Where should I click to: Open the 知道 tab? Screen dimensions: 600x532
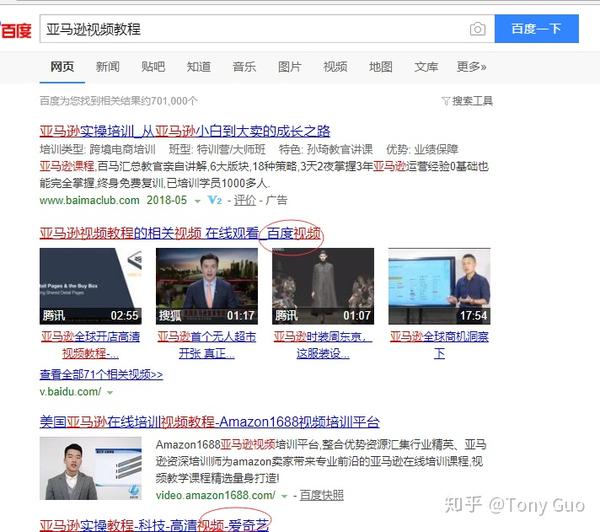tap(199, 67)
